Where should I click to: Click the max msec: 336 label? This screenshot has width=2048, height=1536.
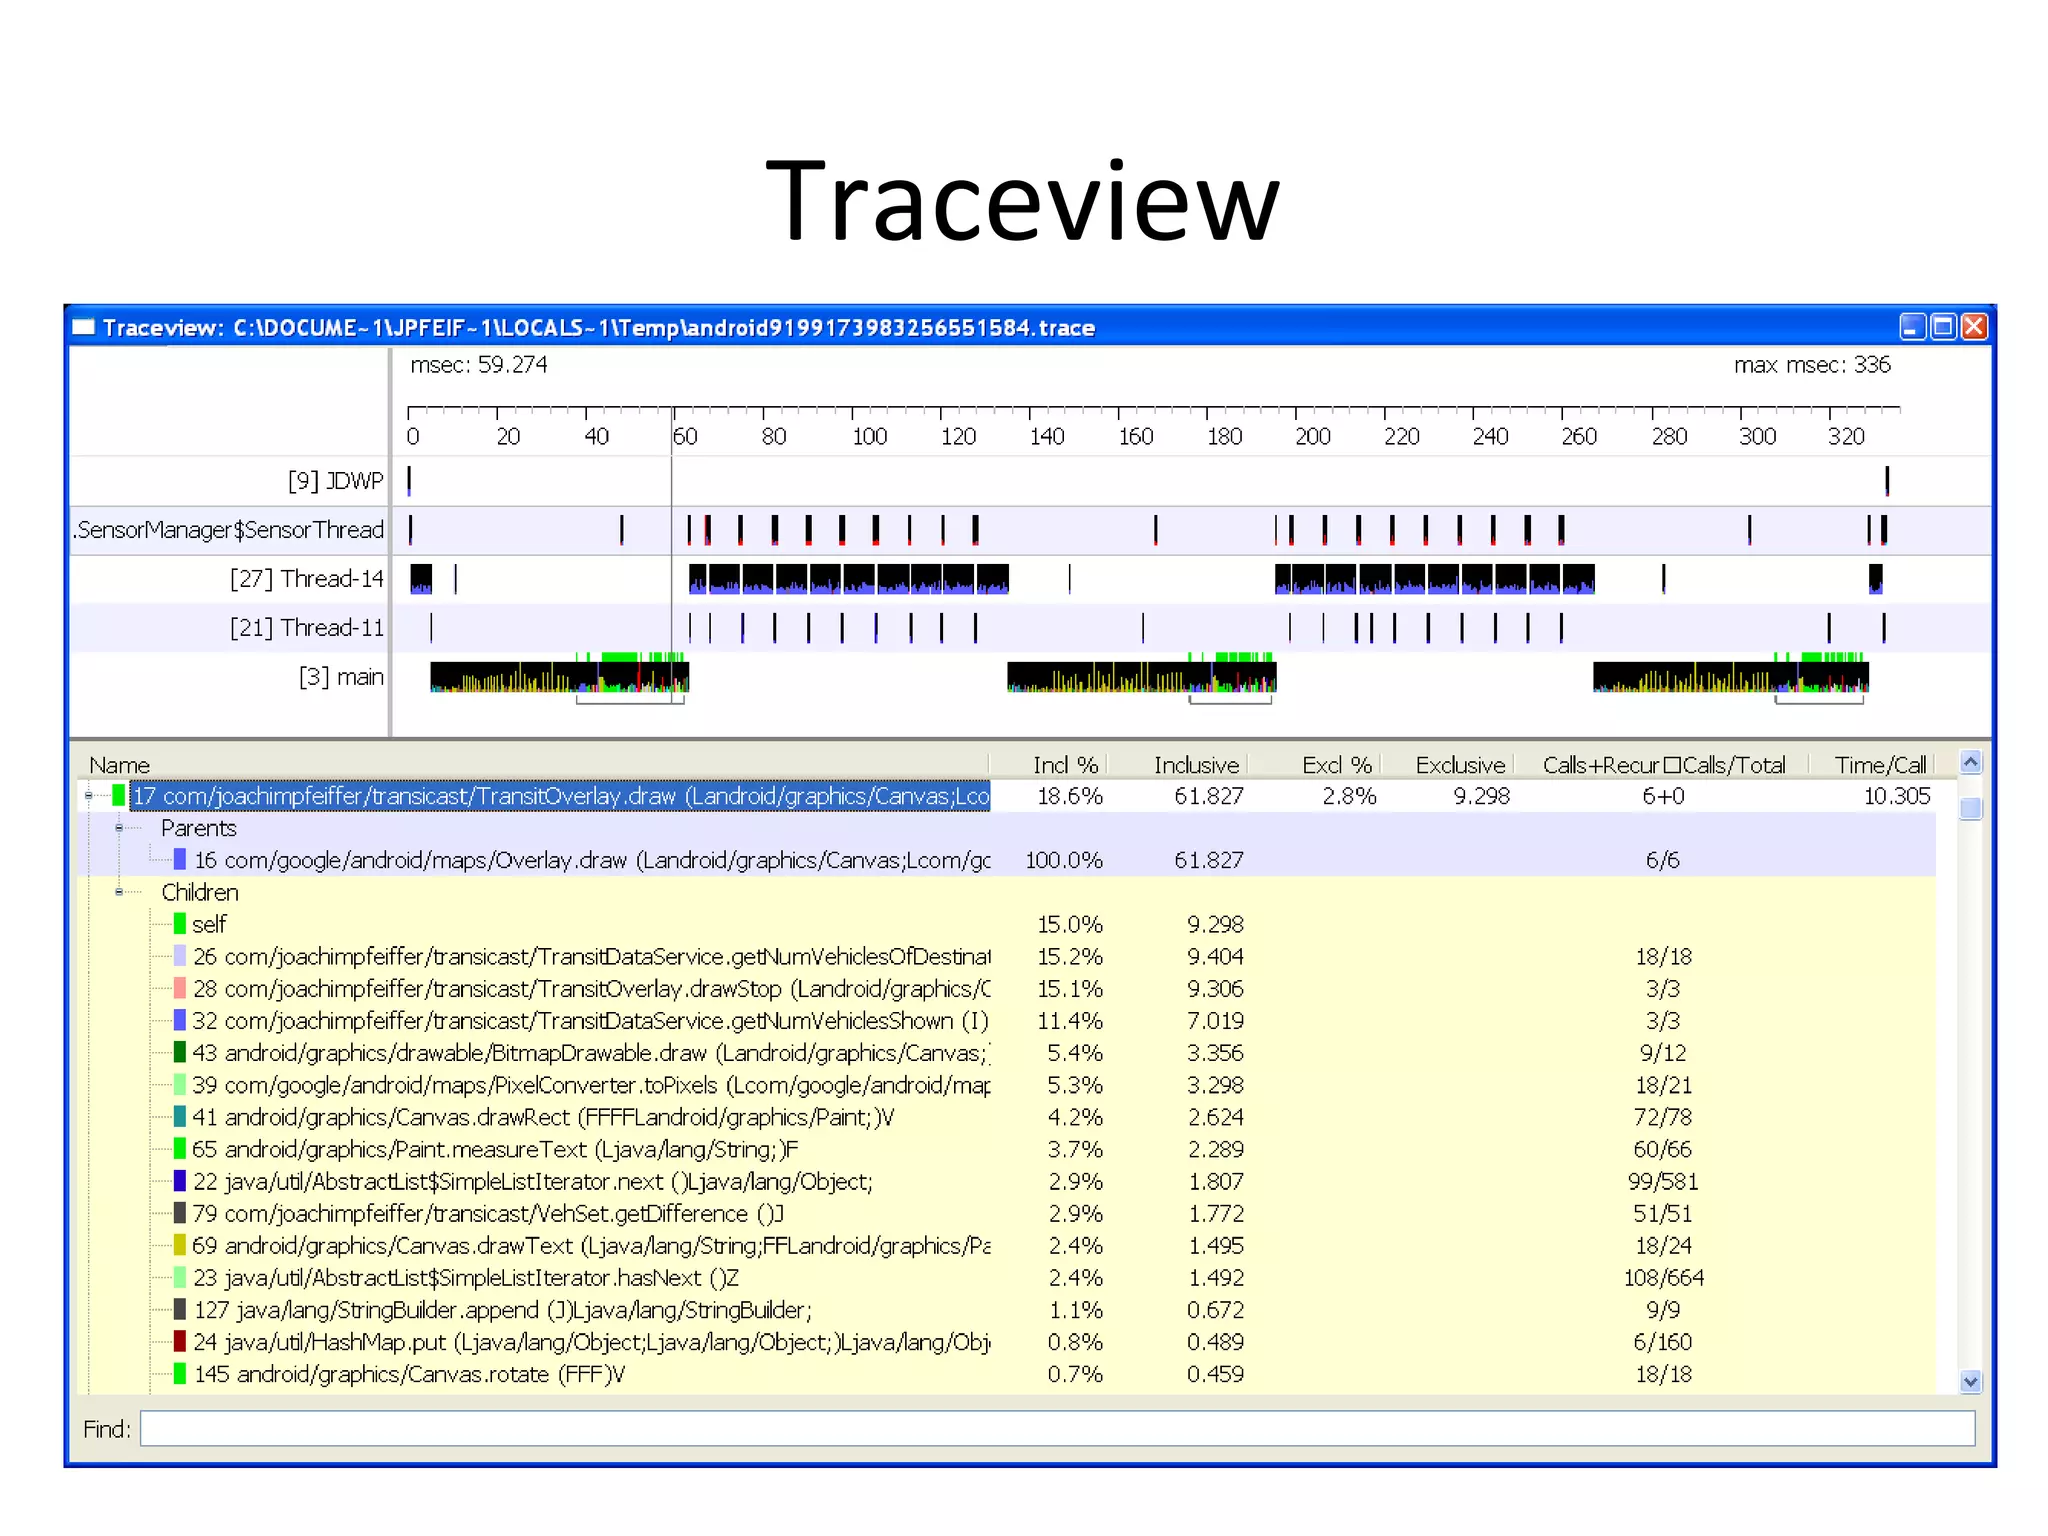tap(1812, 365)
